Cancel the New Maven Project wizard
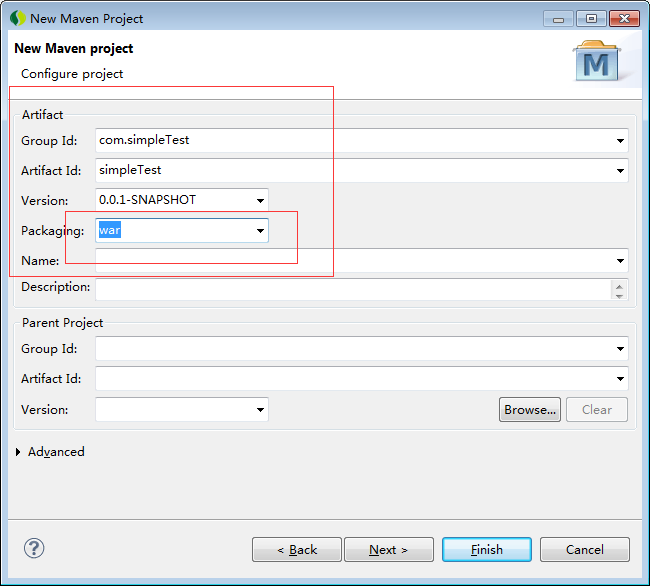This screenshot has width=650, height=586. (585, 550)
